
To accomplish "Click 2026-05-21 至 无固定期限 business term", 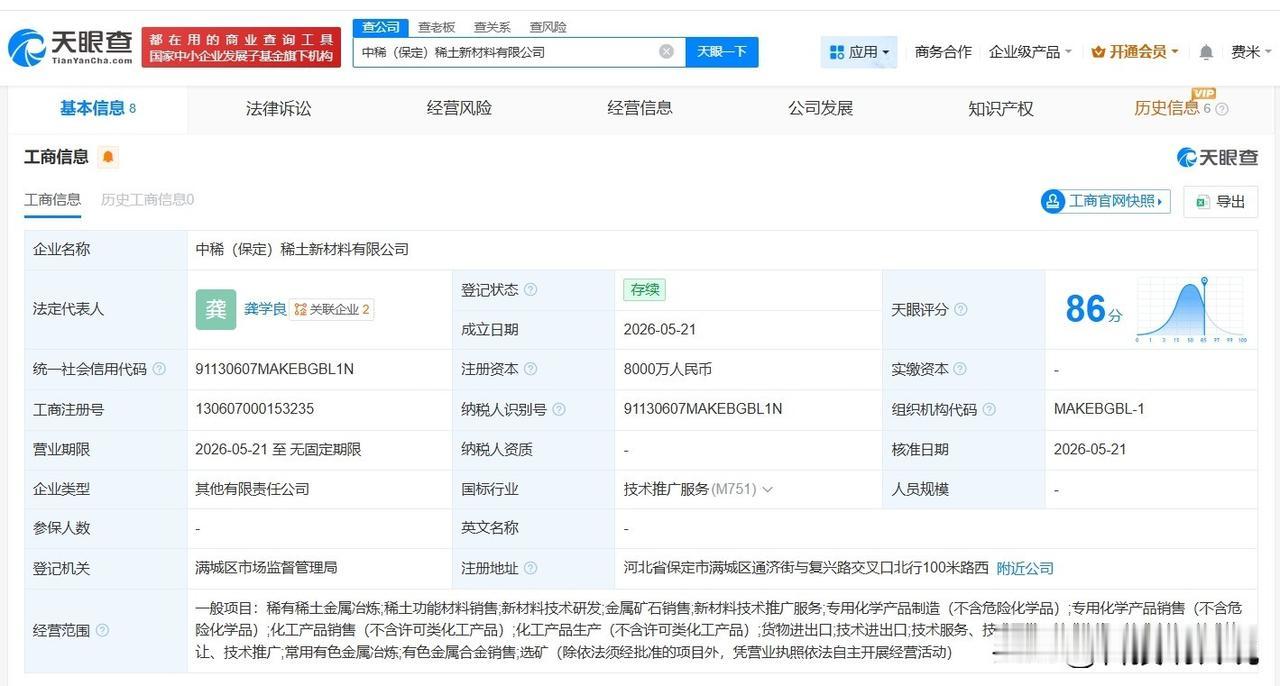I will (278, 449).
